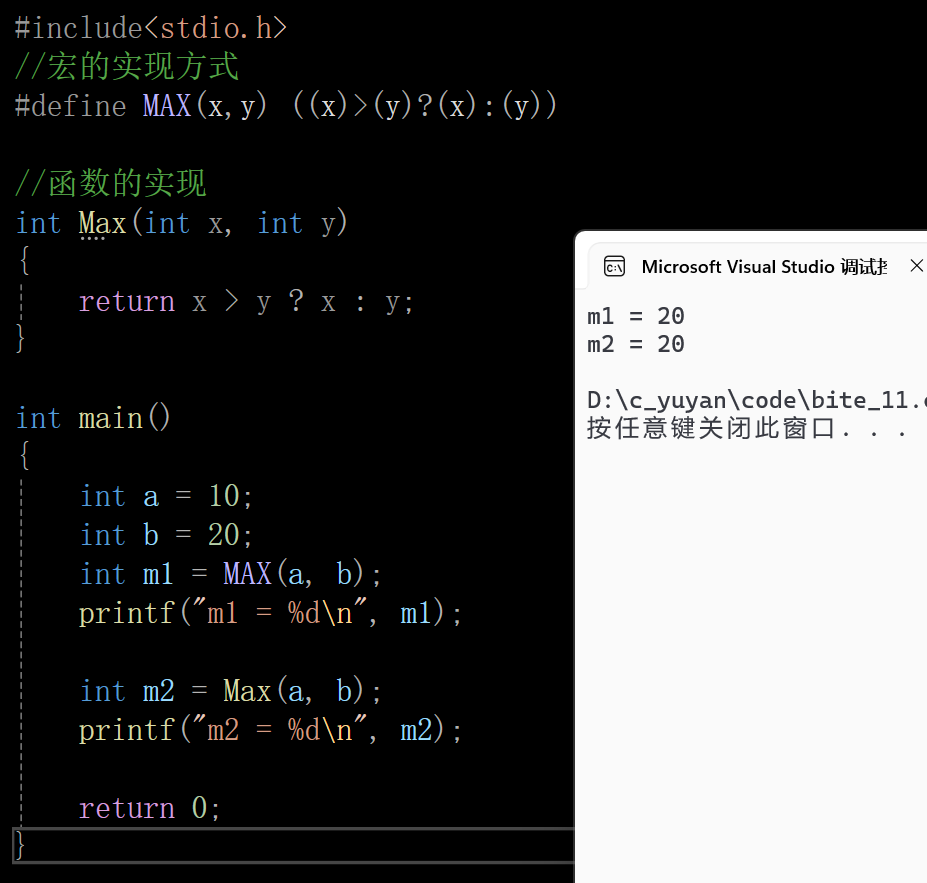Click the line 'int m2 = Max(a, b);'

231,691
